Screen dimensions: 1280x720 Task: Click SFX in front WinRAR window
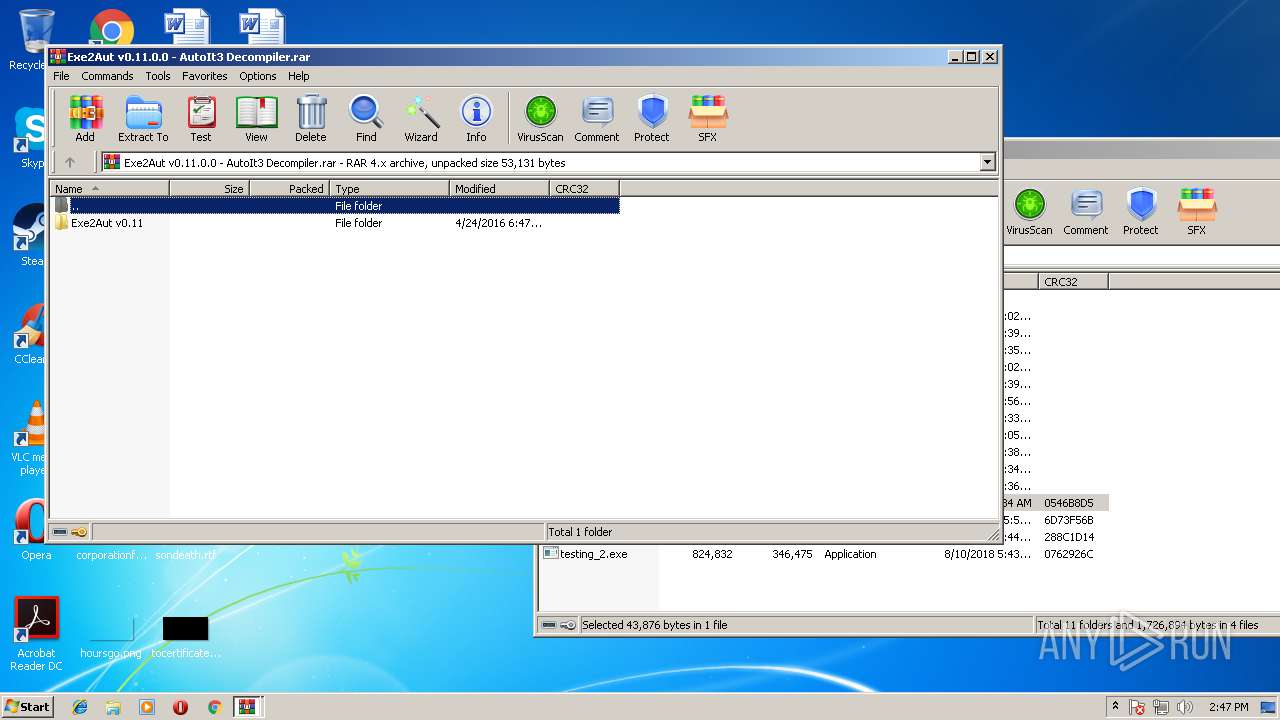click(x=708, y=119)
